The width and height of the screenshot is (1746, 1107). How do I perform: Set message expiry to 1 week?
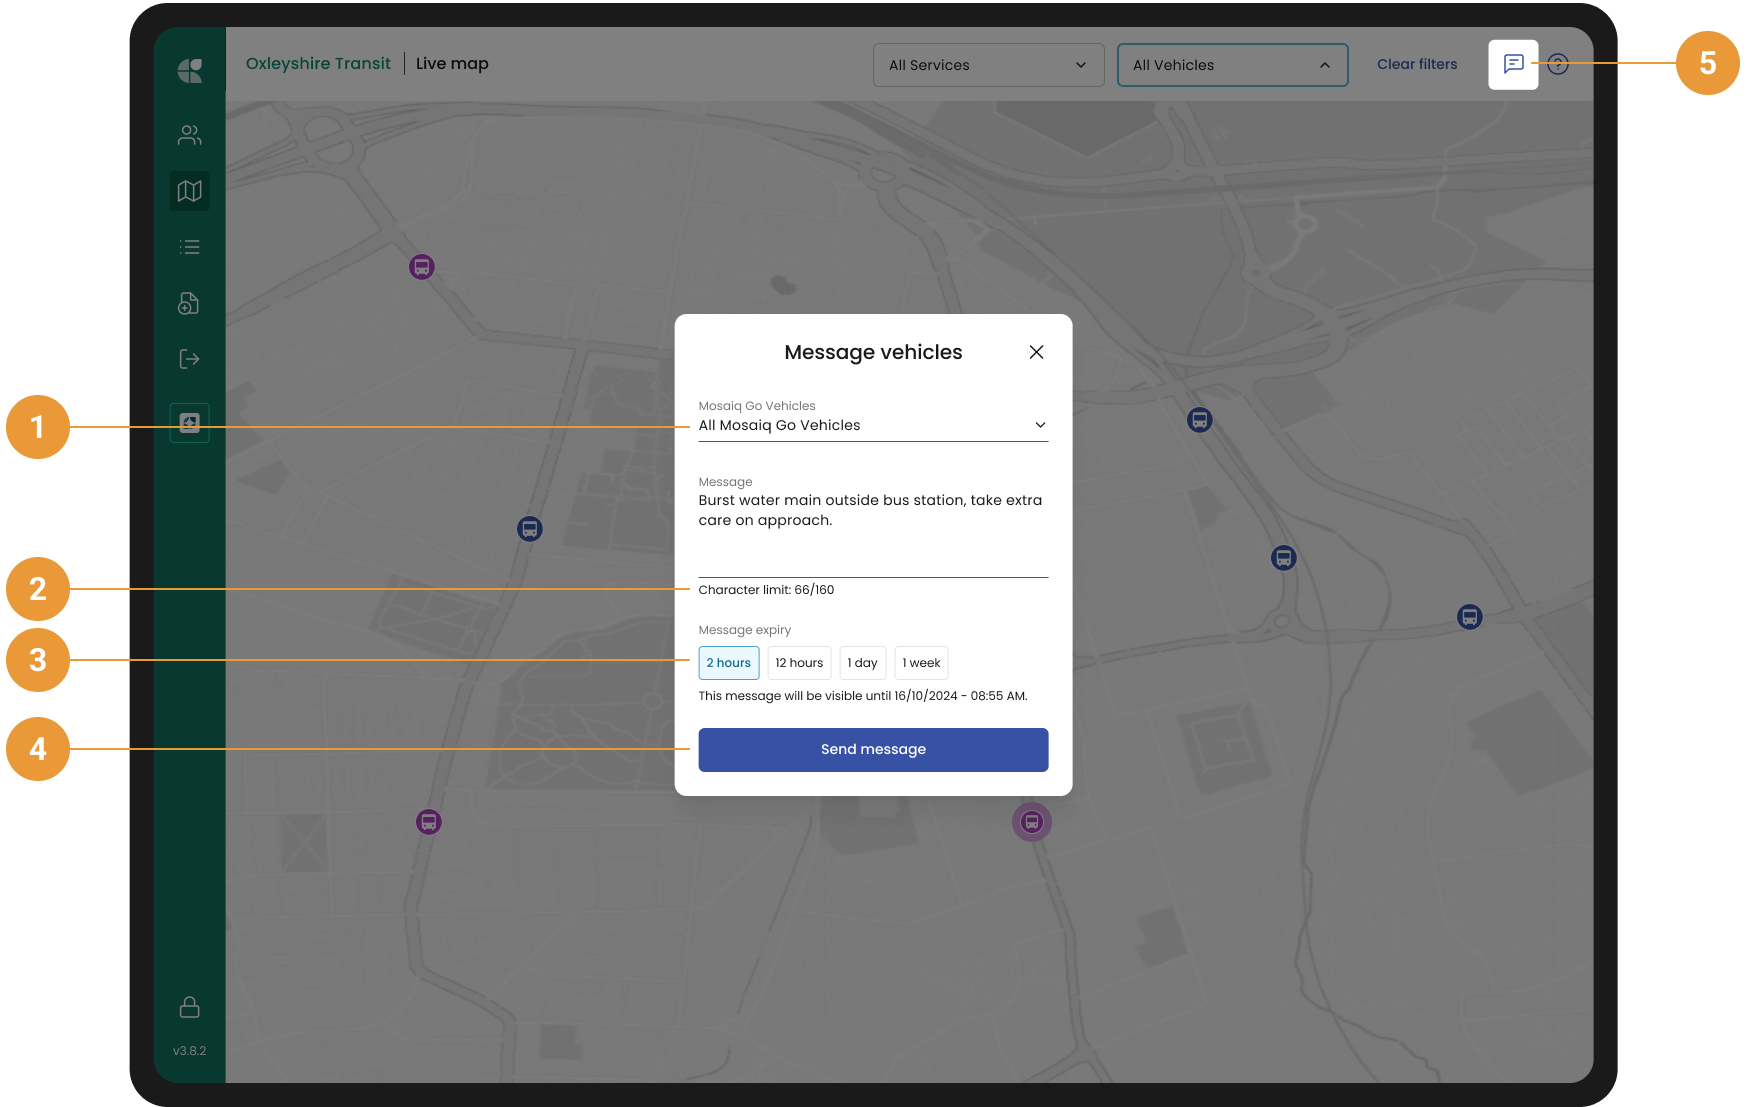(921, 663)
